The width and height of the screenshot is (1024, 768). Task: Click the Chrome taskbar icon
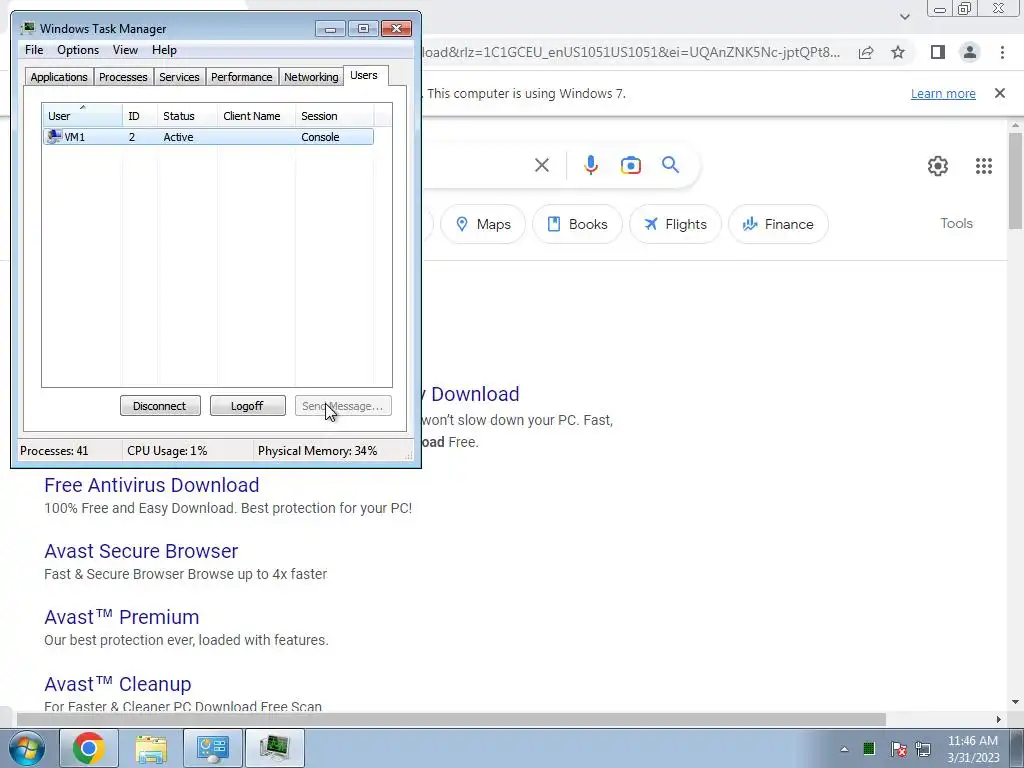pos(89,748)
